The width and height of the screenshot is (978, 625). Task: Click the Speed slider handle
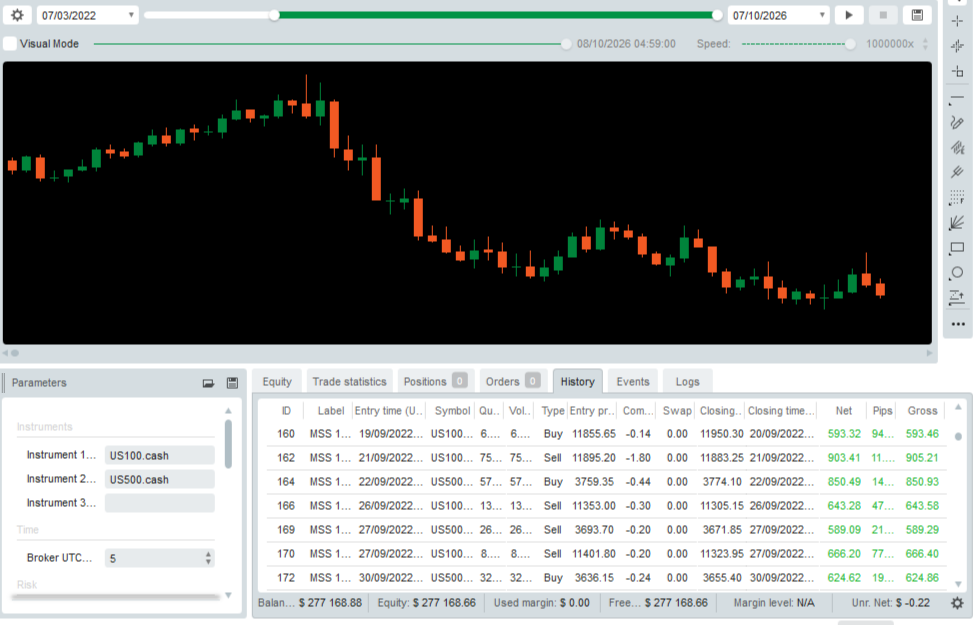pos(850,44)
